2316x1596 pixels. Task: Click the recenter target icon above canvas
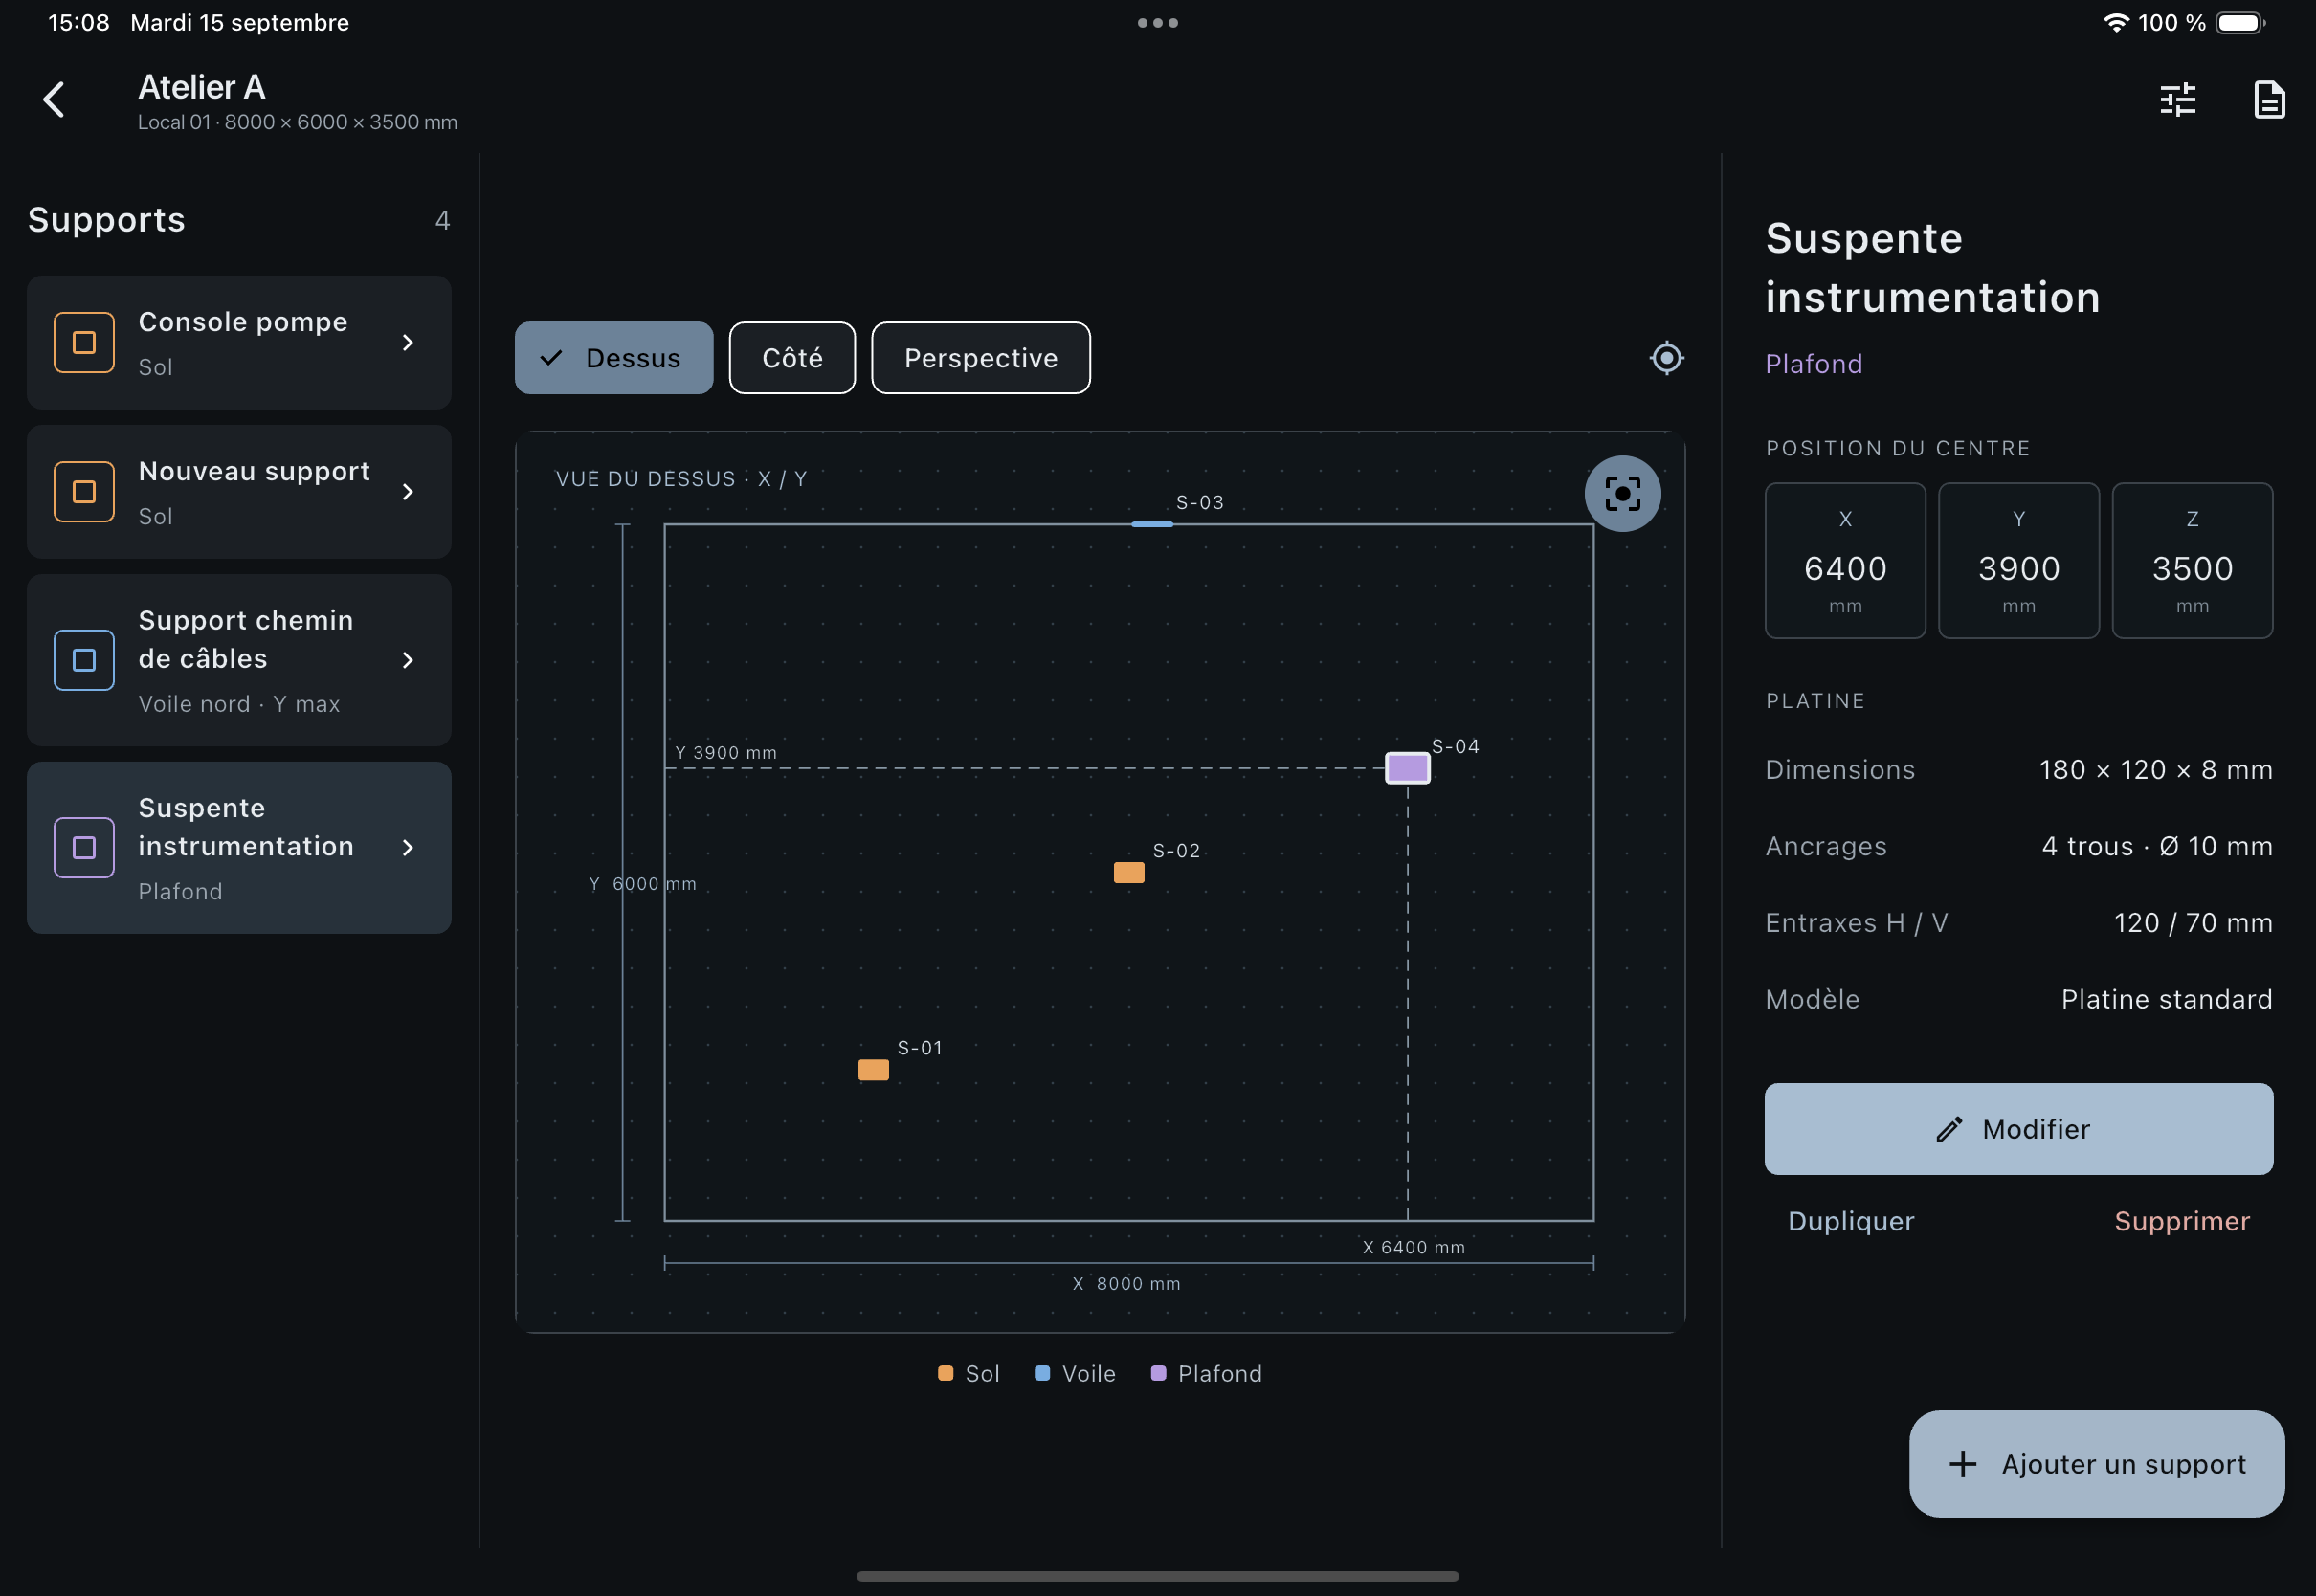tap(1666, 358)
